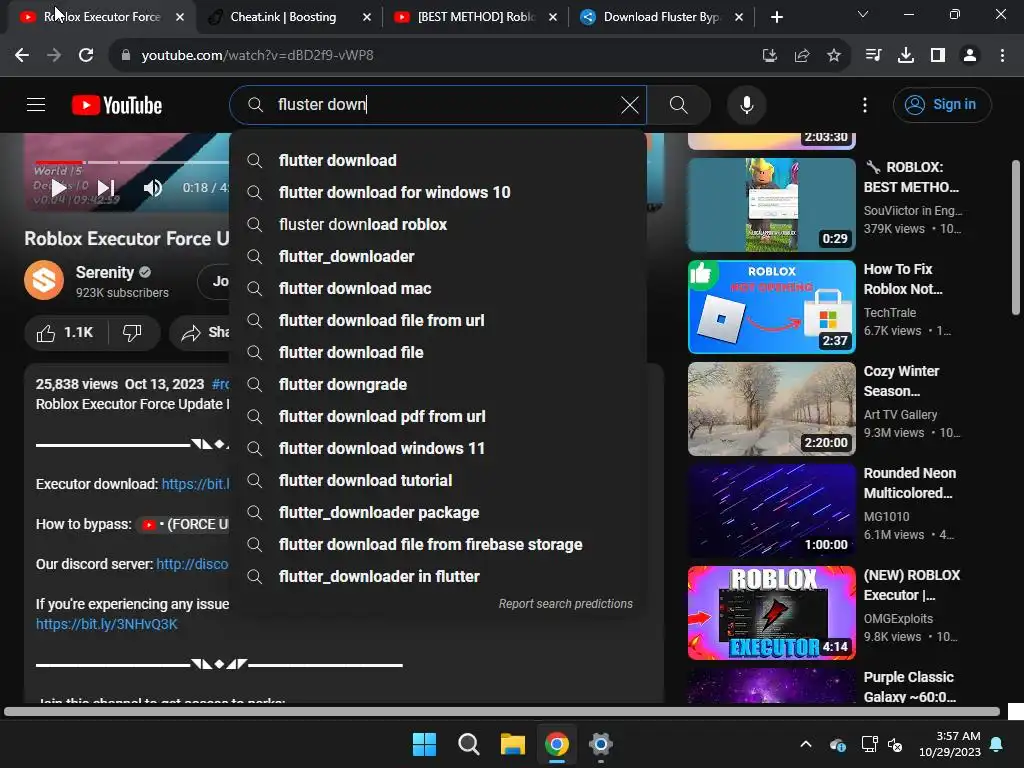Like the video showing 1.1K
Viewport: 1024px width, 768px height.
click(x=65, y=332)
